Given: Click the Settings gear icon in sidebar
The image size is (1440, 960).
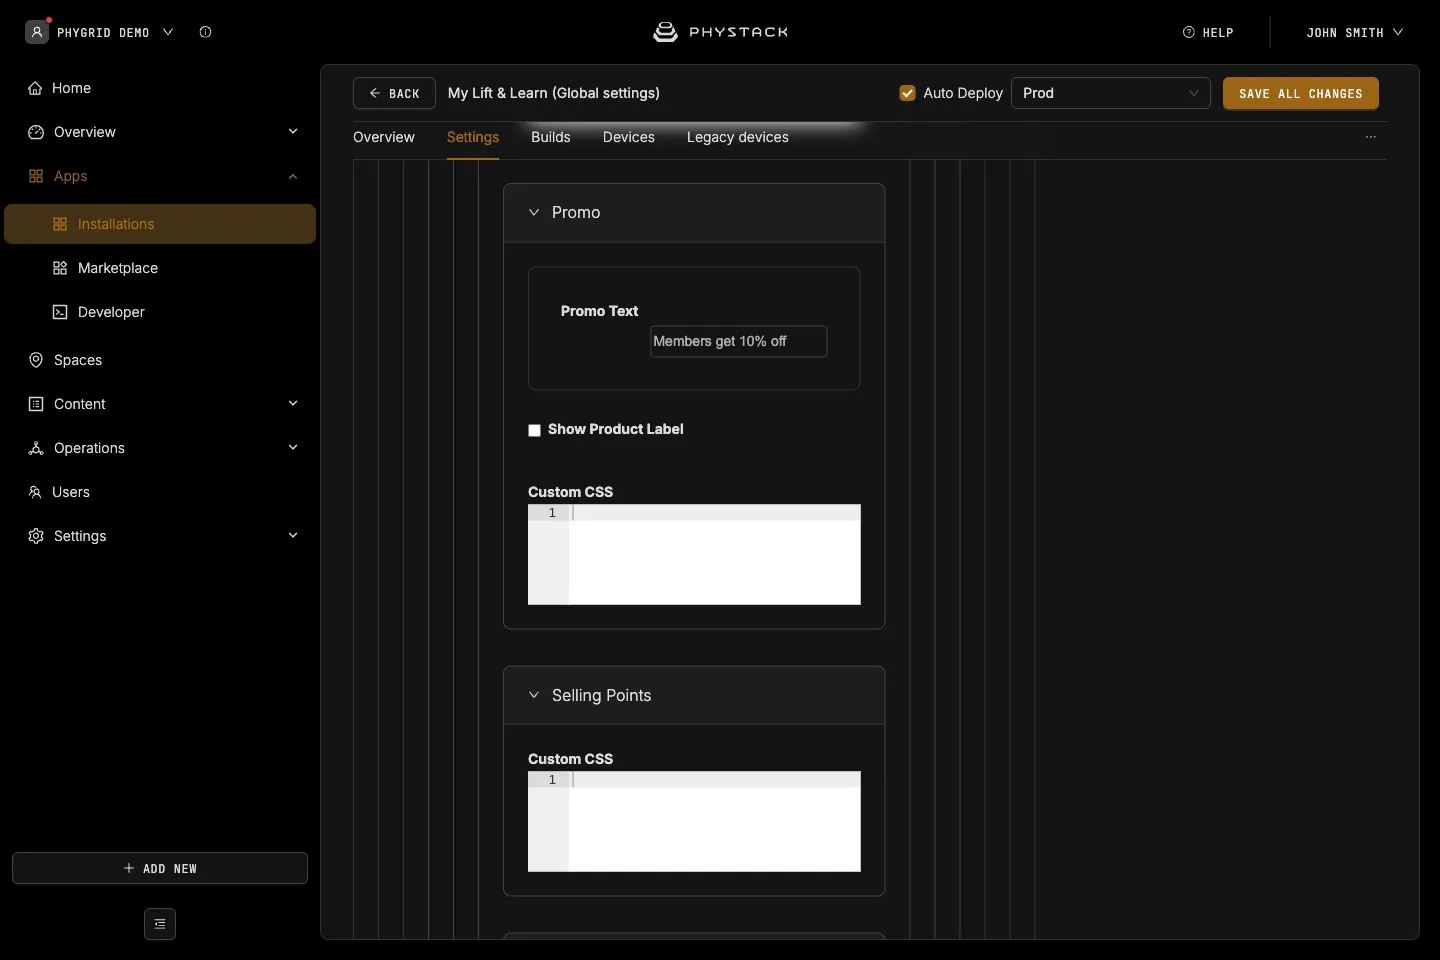Looking at the screenshot, I should tap(36, 536).
